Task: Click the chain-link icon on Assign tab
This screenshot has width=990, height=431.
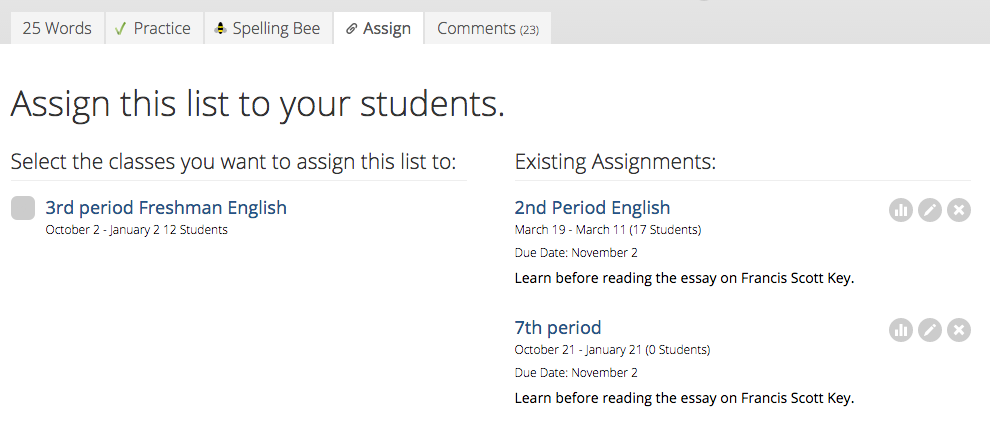Action: click(x=351, y=29)
